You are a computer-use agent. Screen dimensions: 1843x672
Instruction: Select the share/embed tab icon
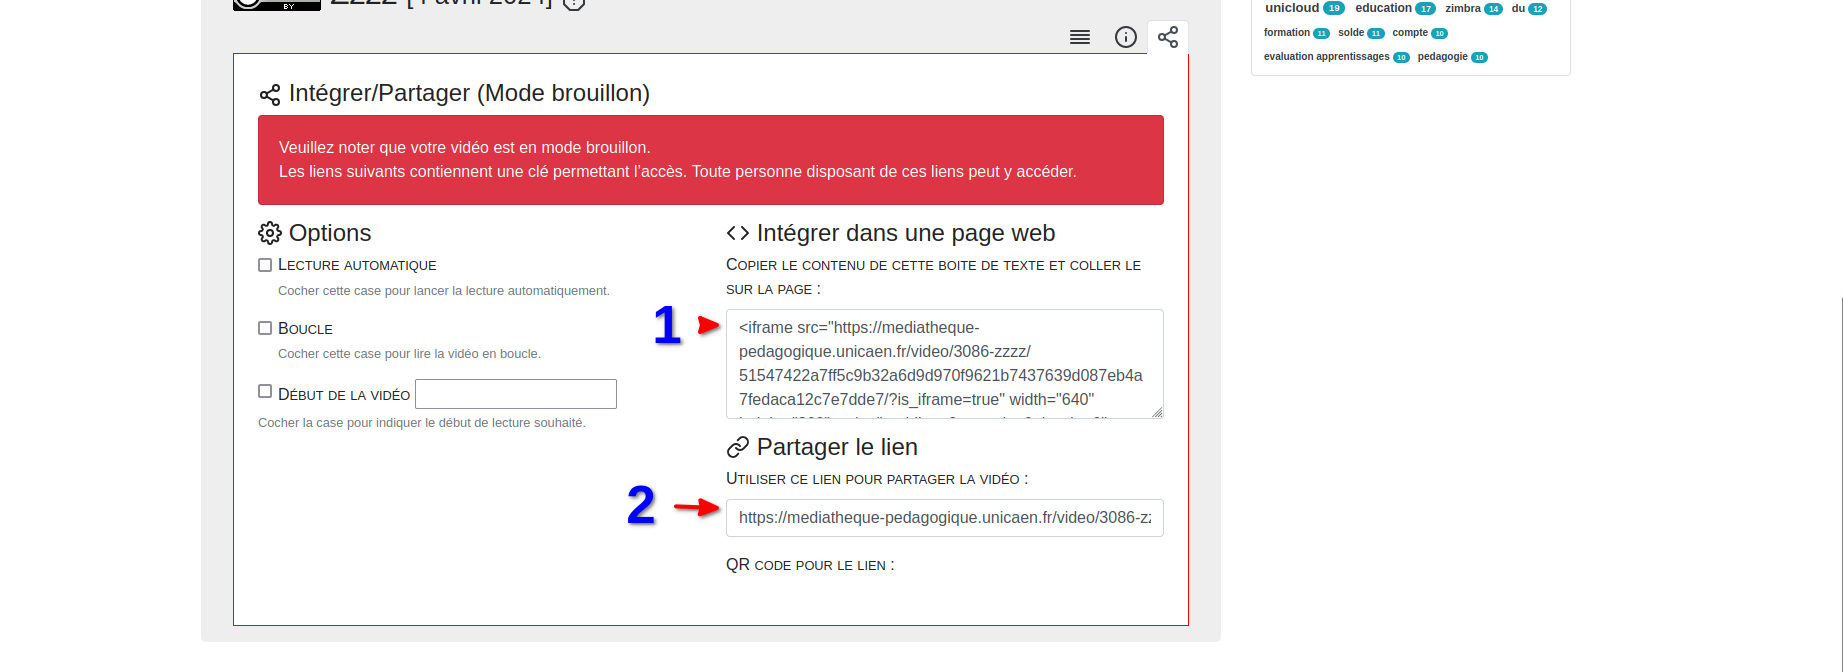coord(1168,38)
